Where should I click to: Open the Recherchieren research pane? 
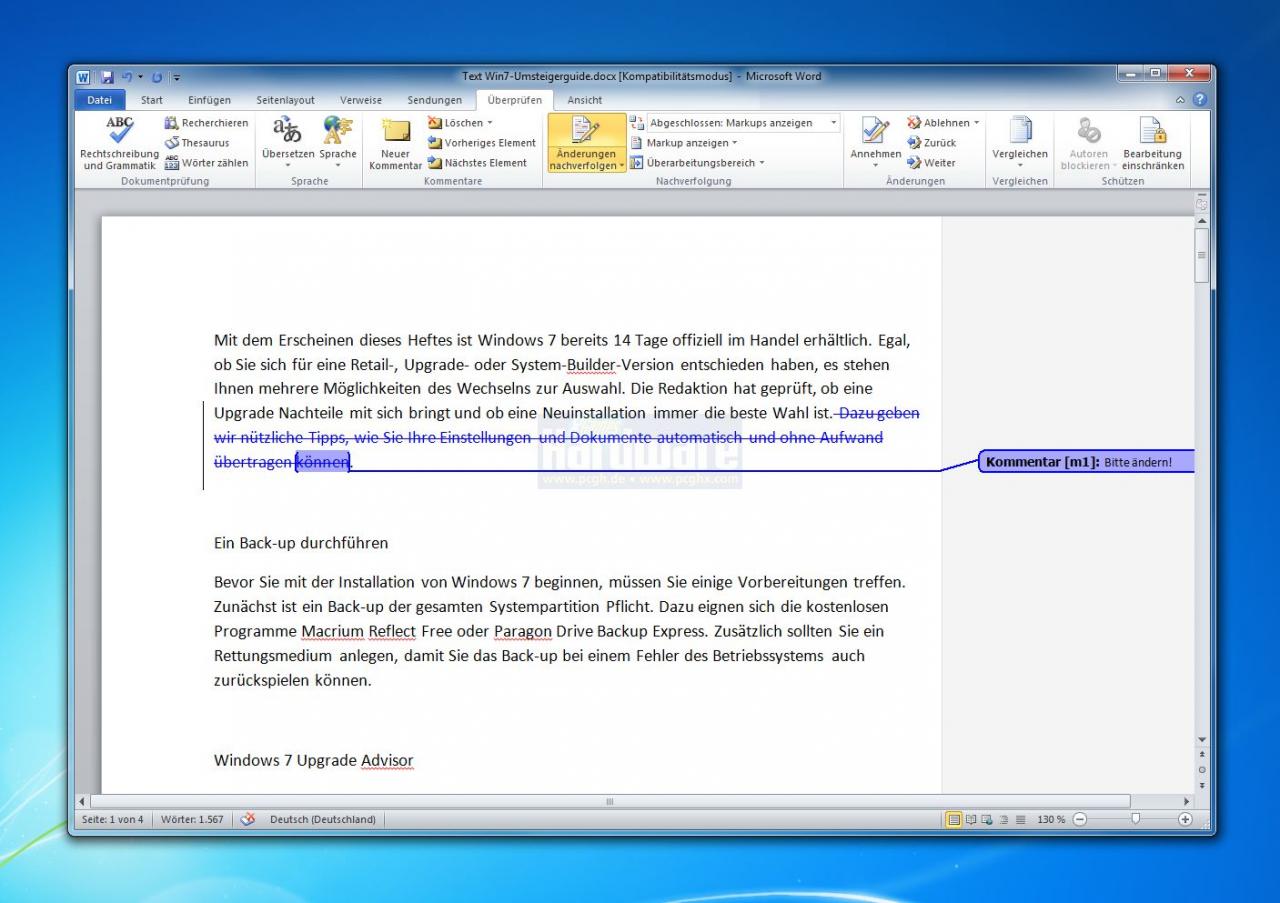[206, 123]
